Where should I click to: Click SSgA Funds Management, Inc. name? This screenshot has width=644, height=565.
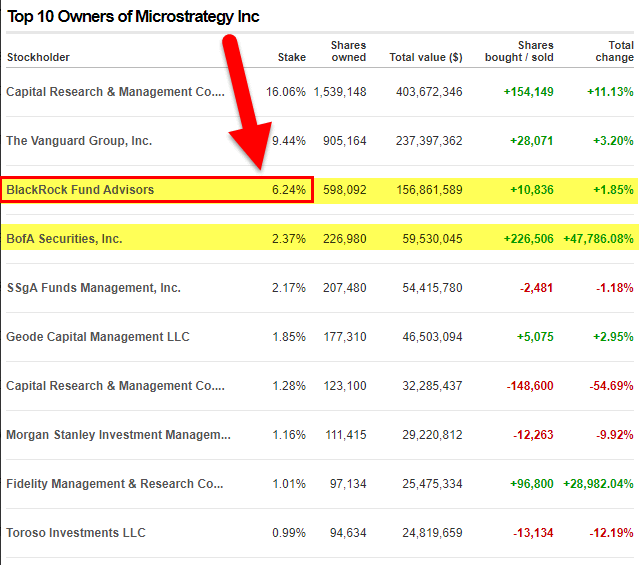(93, 288)
